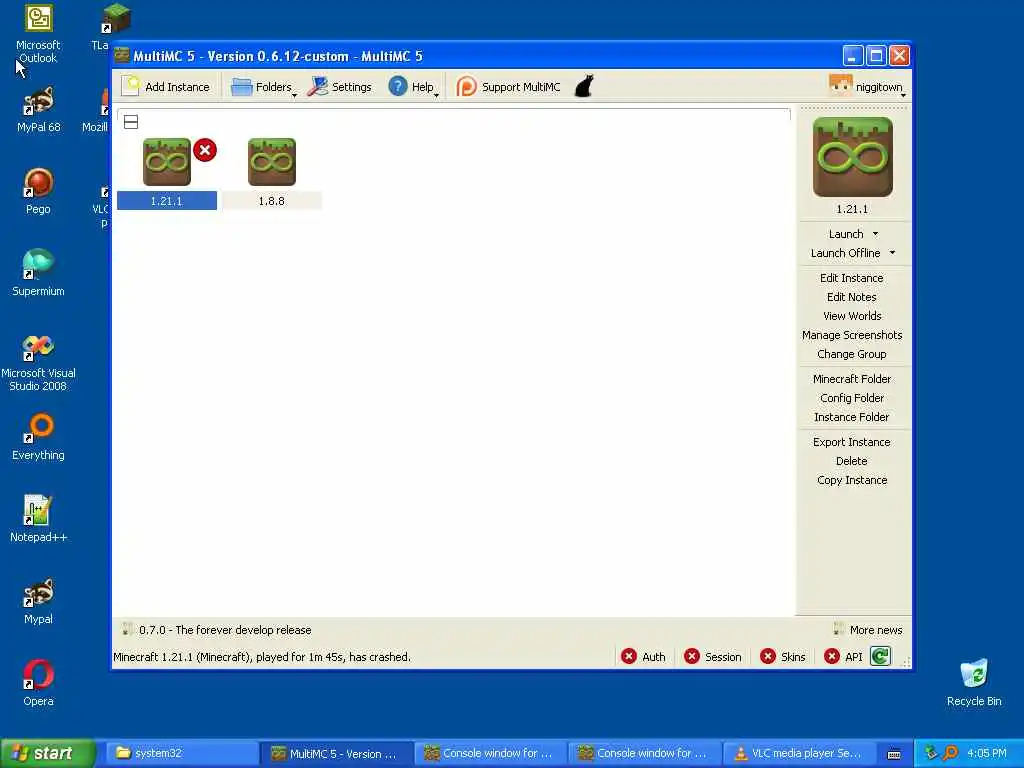Open the Opera desktop icon
This screenshot has width=1024, height=768.
(x=38, y=683)
